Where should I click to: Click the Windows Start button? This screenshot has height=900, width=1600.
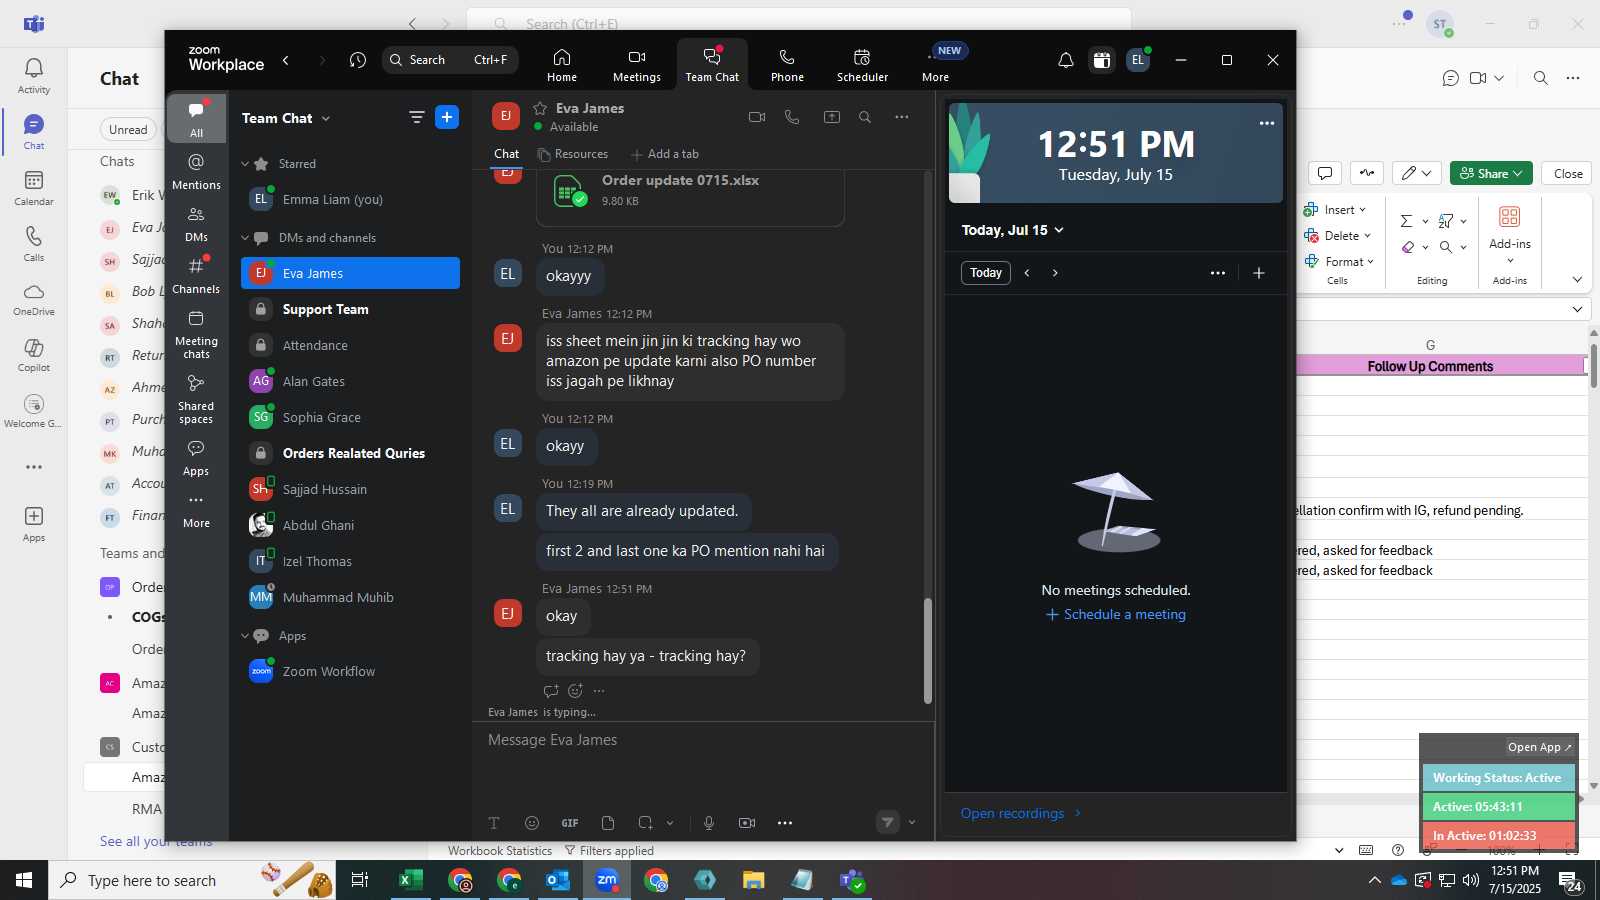(x=24, y=880)
